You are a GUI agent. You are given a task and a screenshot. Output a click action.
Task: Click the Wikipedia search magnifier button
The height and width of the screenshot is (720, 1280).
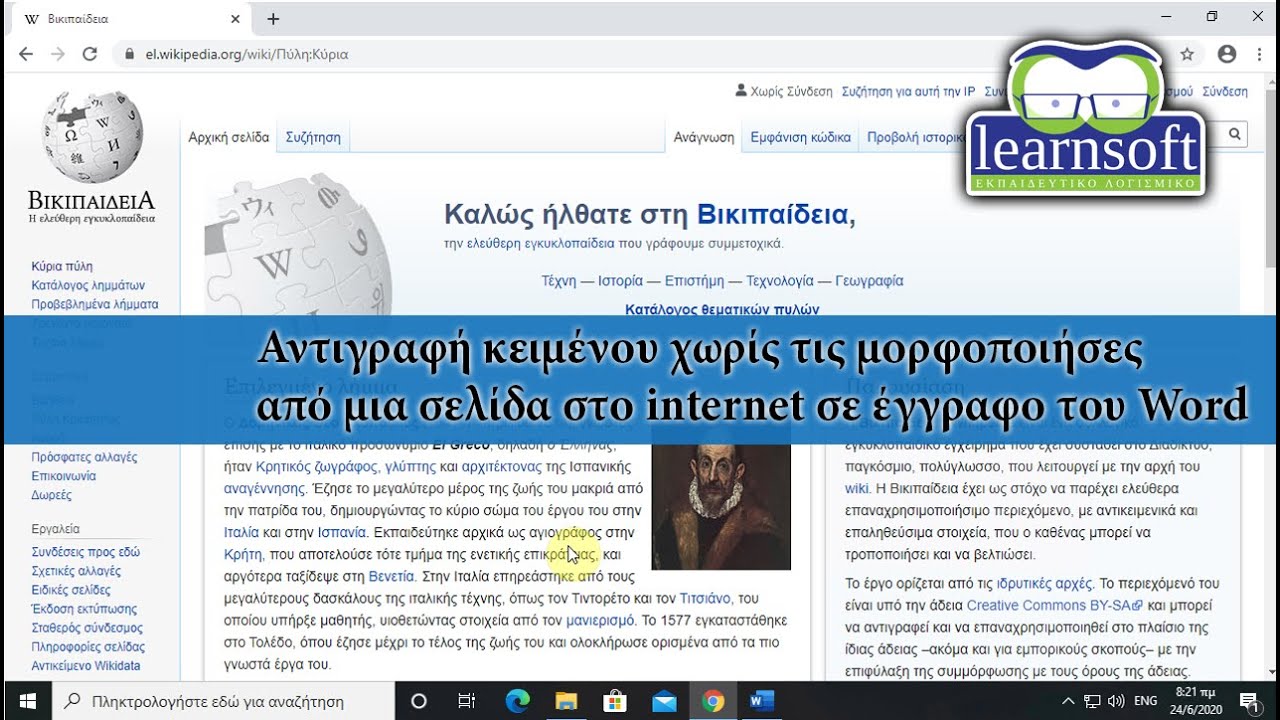1235,134
